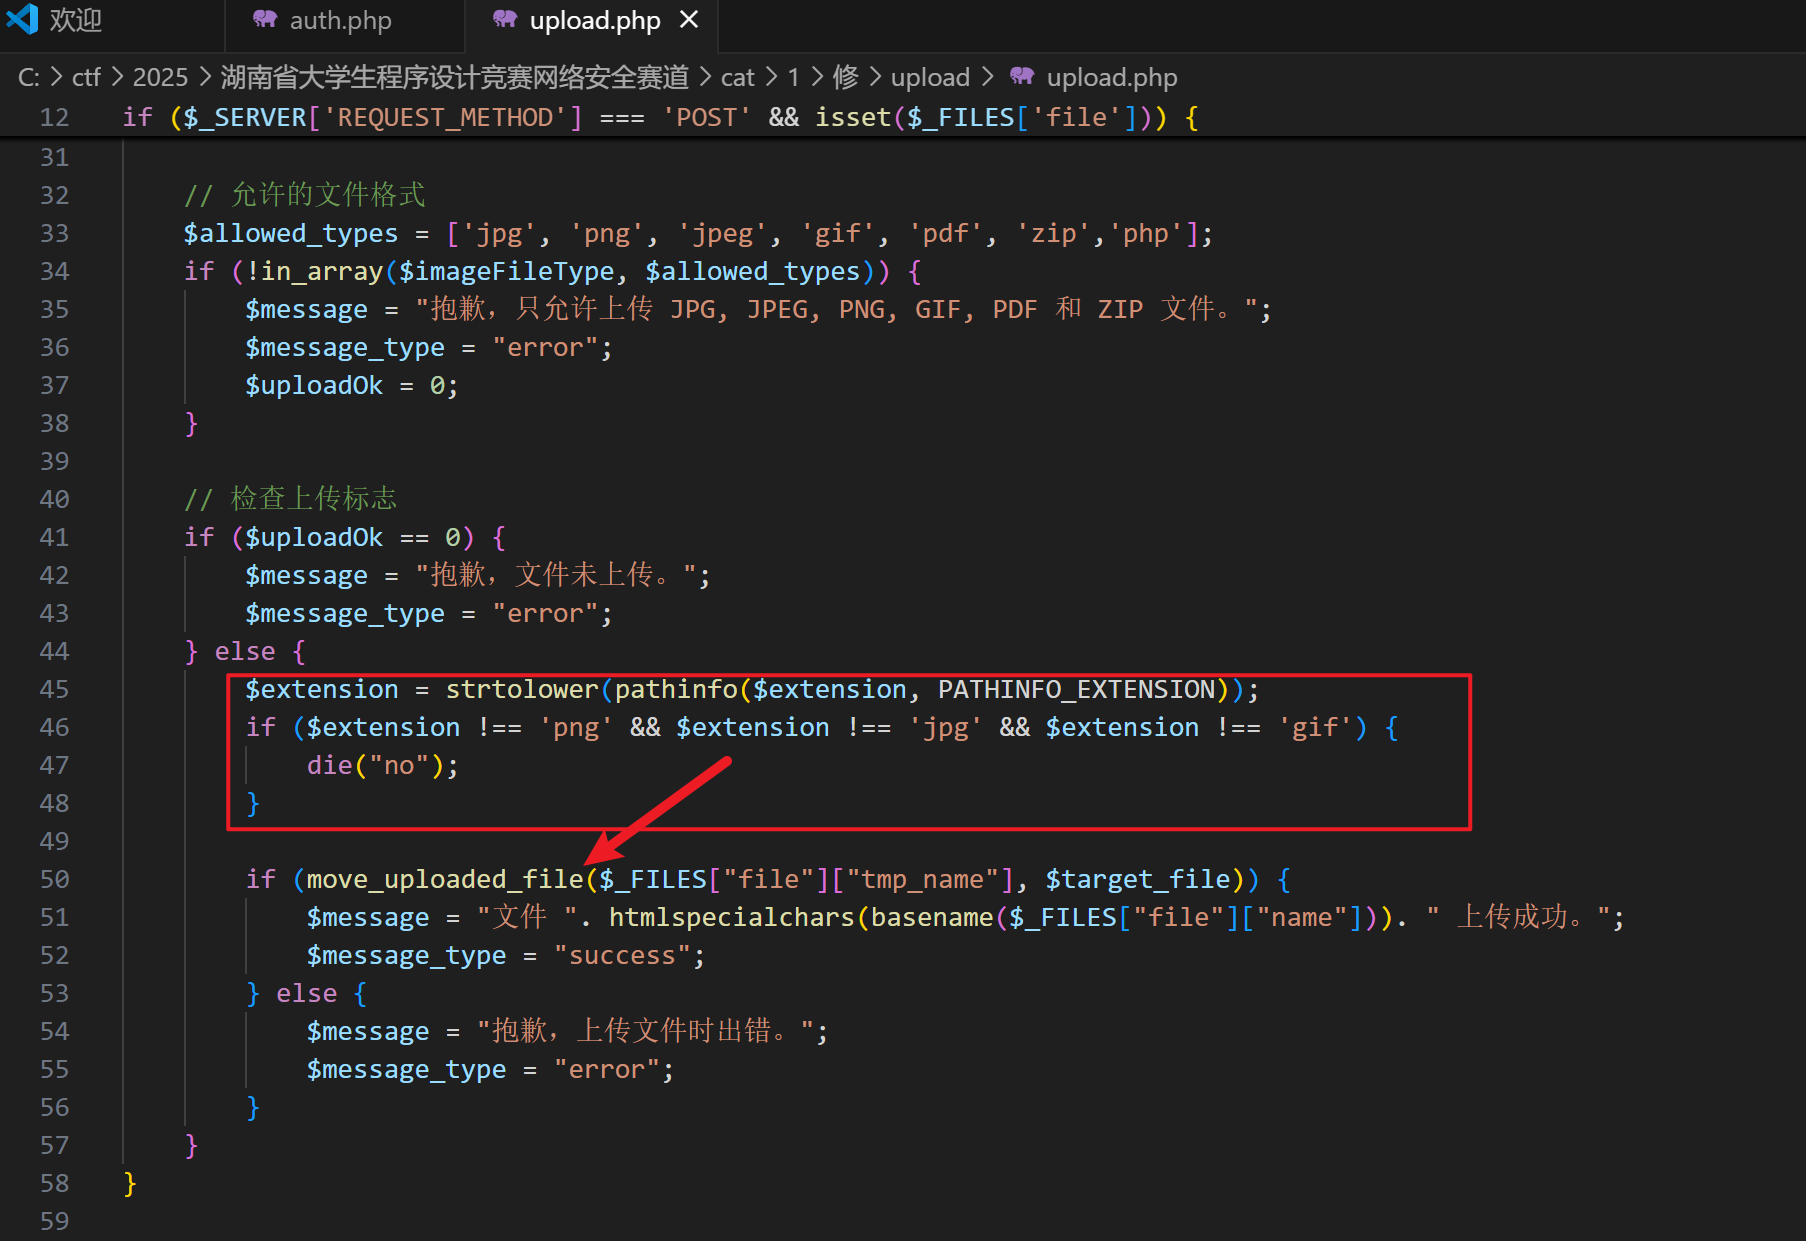Screen dimensions: 1806x1241
Task: Open the ctf breadcrumb folder
Action: (x=86, y=78)
